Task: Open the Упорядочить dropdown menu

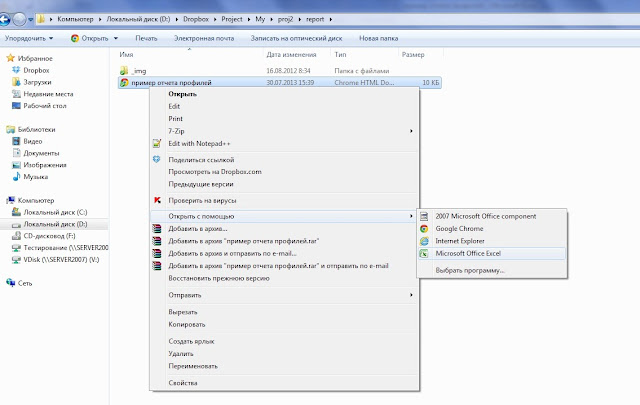Action: point(29,38)
